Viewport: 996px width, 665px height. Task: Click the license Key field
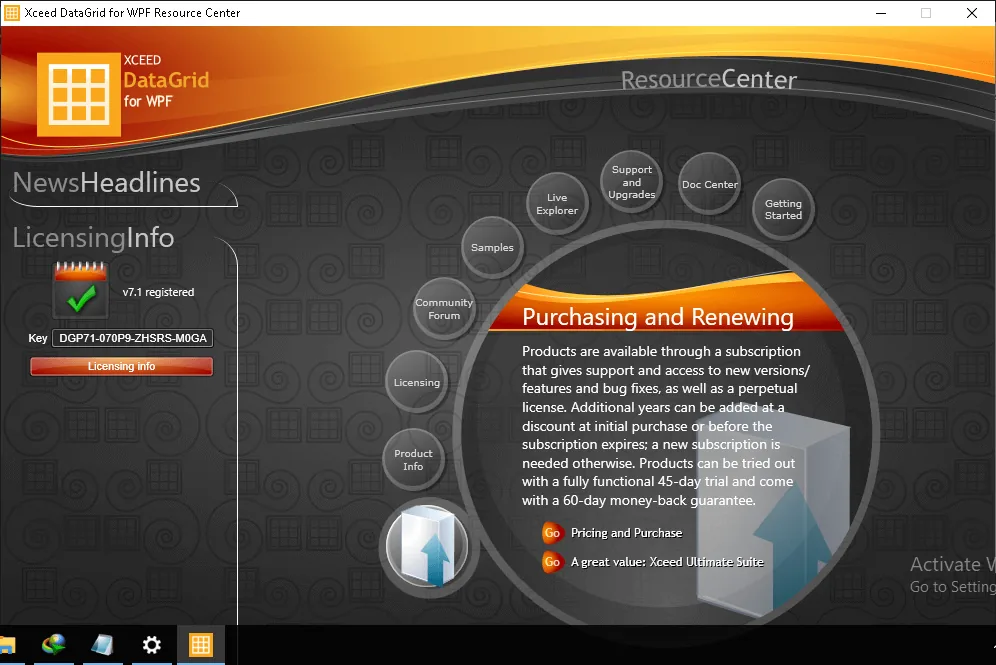(133, 338)
